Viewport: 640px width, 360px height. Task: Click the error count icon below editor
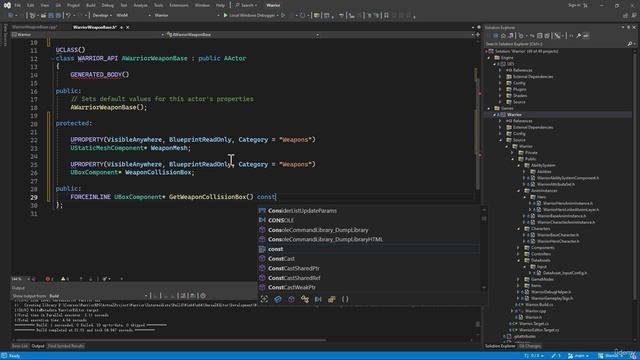(48, 279)
